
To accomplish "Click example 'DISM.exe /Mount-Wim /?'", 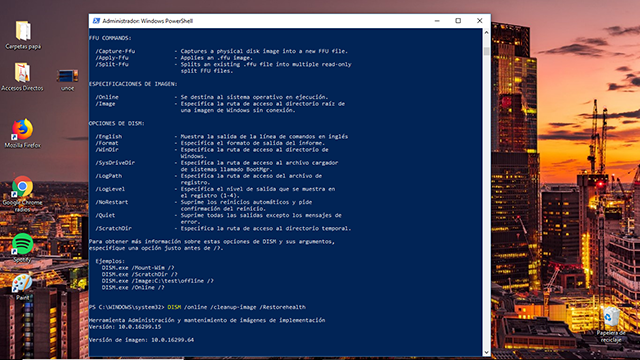I will click(138, 268).
